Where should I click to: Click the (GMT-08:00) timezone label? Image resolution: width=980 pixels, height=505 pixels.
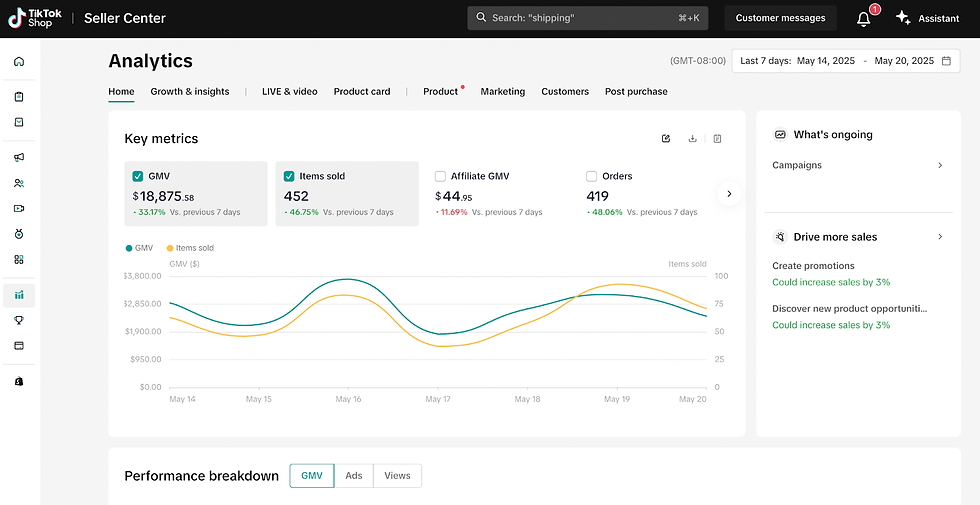click(698, 61)
